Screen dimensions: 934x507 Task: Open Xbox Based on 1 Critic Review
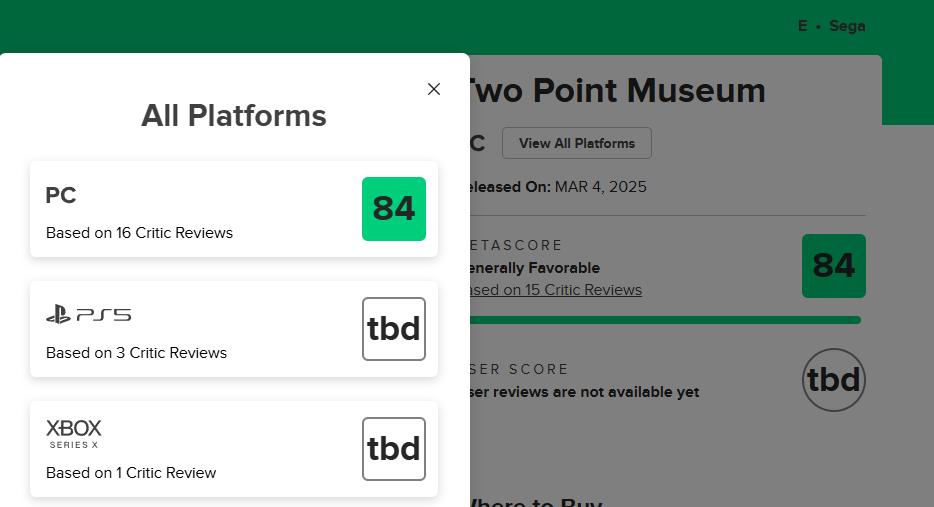pyautogui.click(x=131, y=473)
